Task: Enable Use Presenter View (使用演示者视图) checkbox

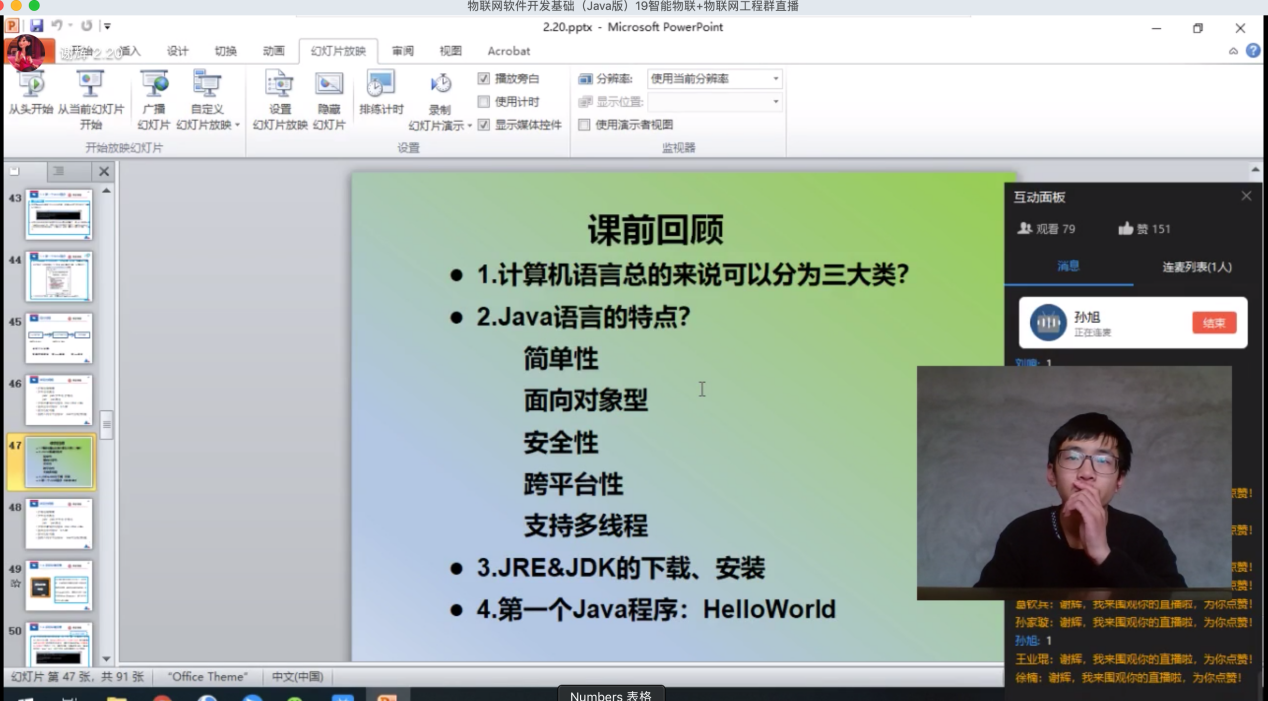Action: point(585,125)
